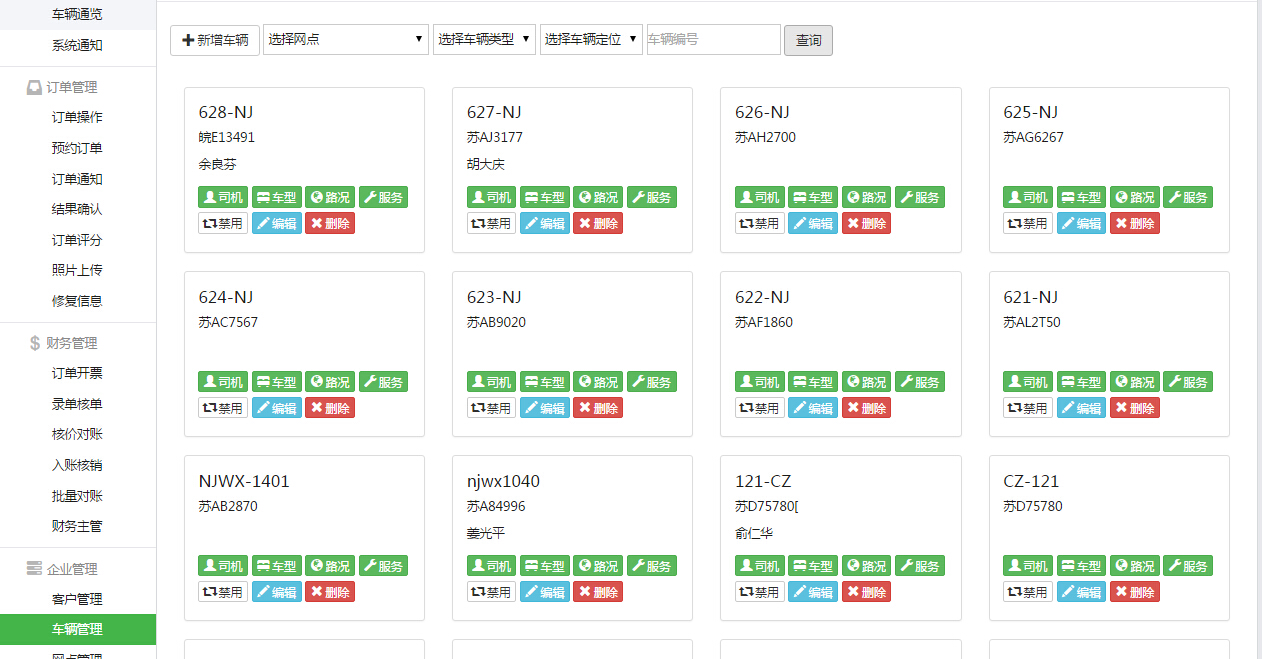Open 服务 for vehicle 625-NJ

tap(1187, 198)
